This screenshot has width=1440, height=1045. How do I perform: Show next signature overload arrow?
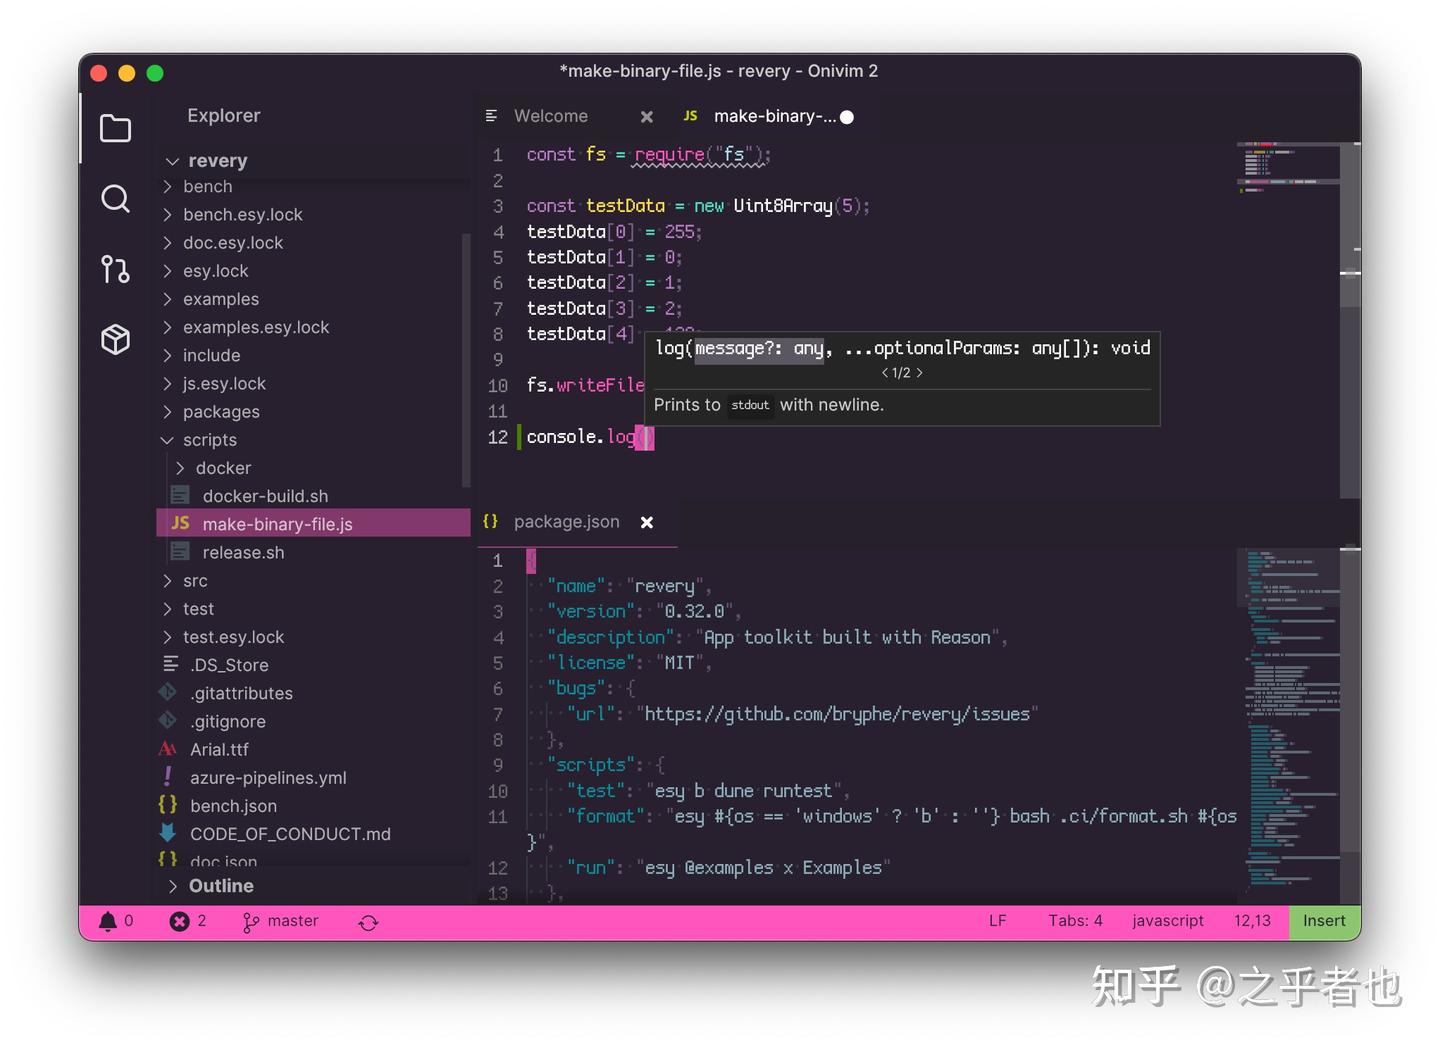[x=919, y=373]
